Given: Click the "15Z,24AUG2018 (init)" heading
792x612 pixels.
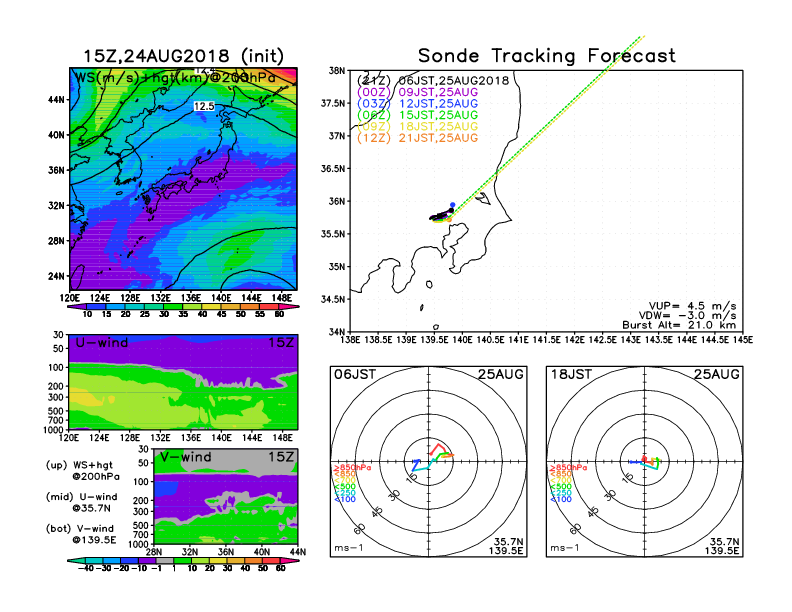Looking at the screenshot, I should 183,56.
